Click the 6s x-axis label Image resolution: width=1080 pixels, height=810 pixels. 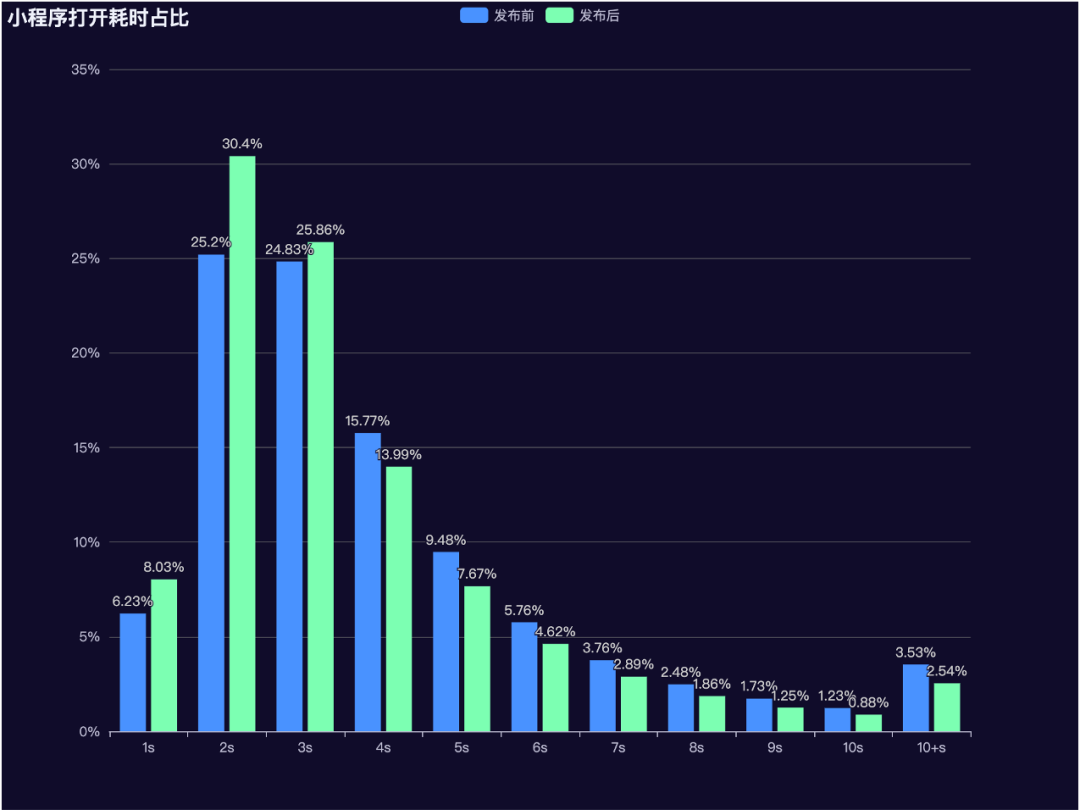click(x=540, y=748)
